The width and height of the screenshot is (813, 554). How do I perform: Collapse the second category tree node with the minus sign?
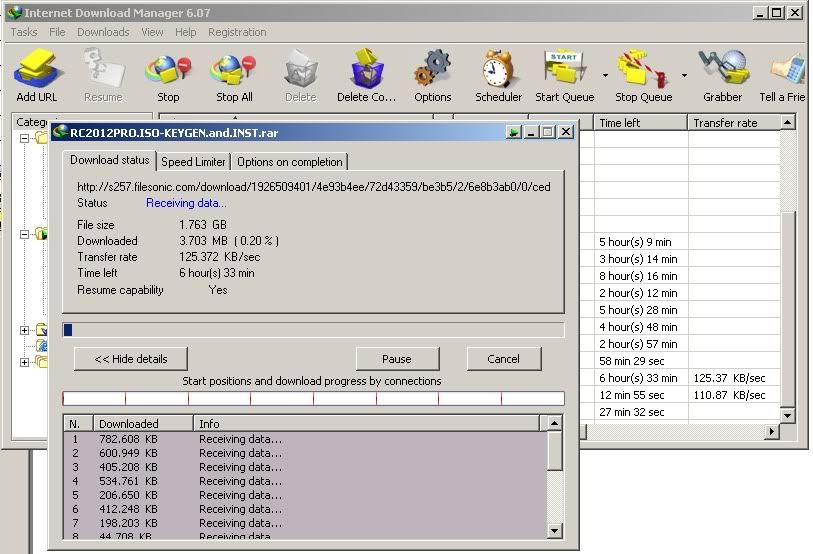(24, 234)
